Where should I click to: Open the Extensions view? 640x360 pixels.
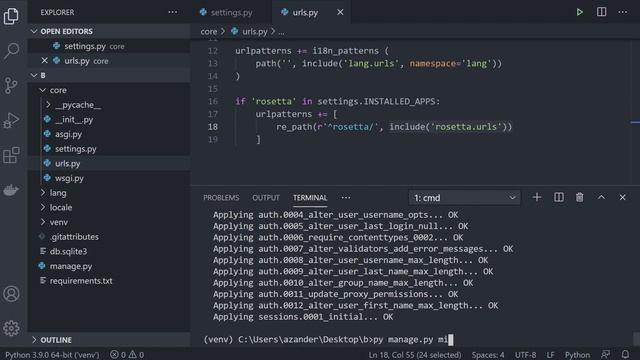(x=11, y=155)
